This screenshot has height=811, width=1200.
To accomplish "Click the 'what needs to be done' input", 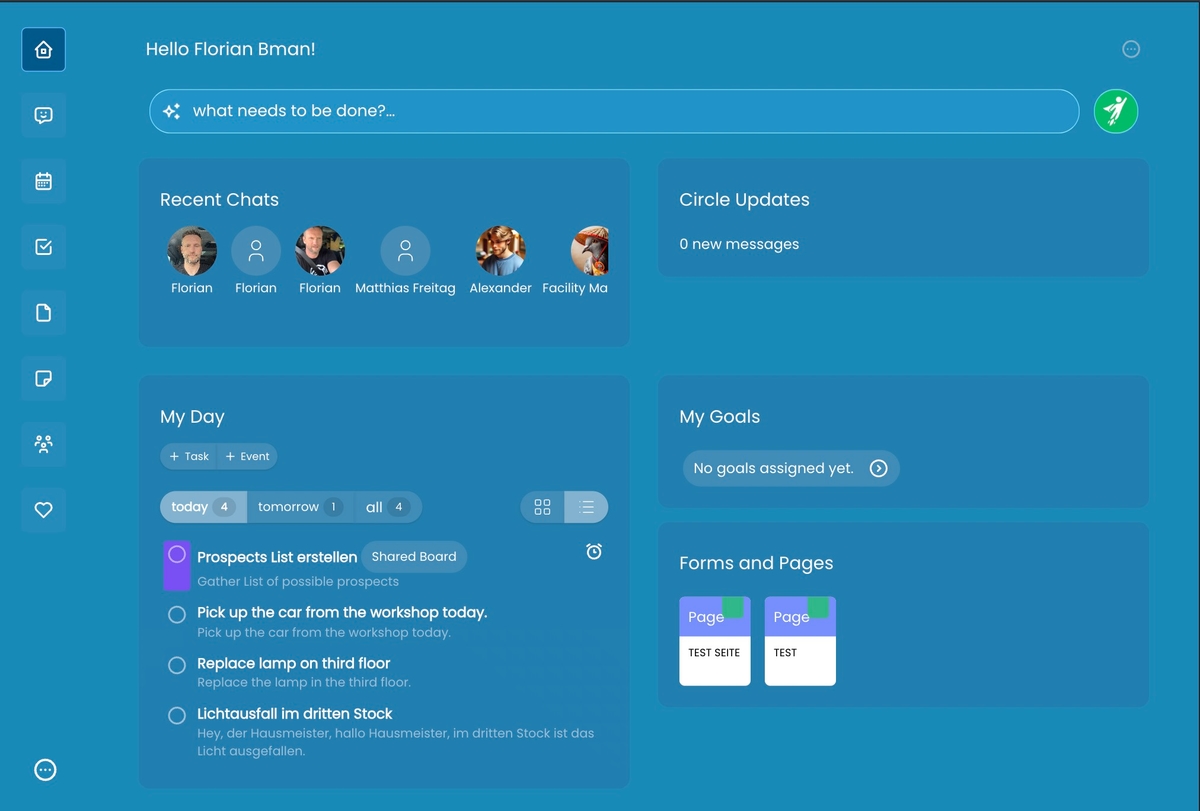I will click(614, 111).
